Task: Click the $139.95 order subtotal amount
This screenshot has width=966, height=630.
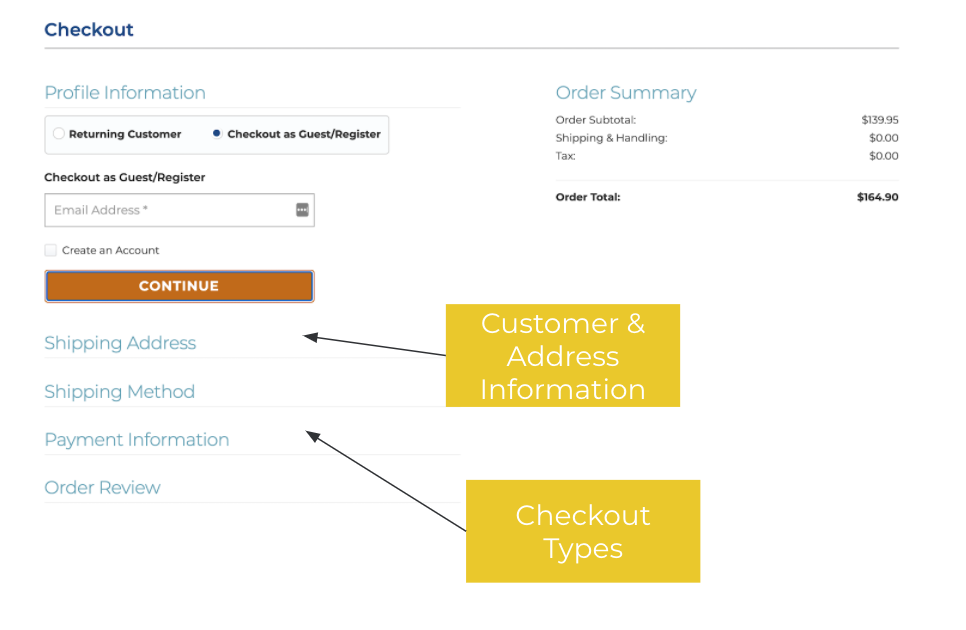Action: point(879,120)
